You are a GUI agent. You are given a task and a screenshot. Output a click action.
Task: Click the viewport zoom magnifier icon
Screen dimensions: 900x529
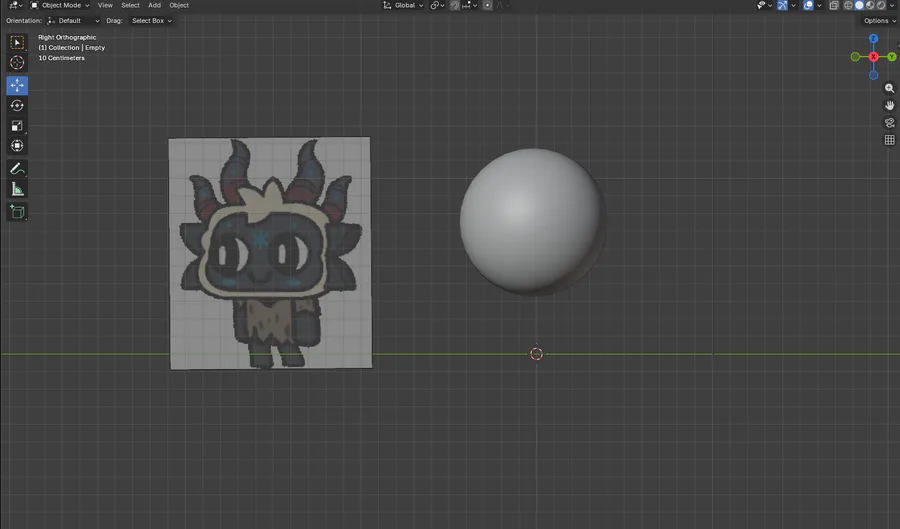889,88
